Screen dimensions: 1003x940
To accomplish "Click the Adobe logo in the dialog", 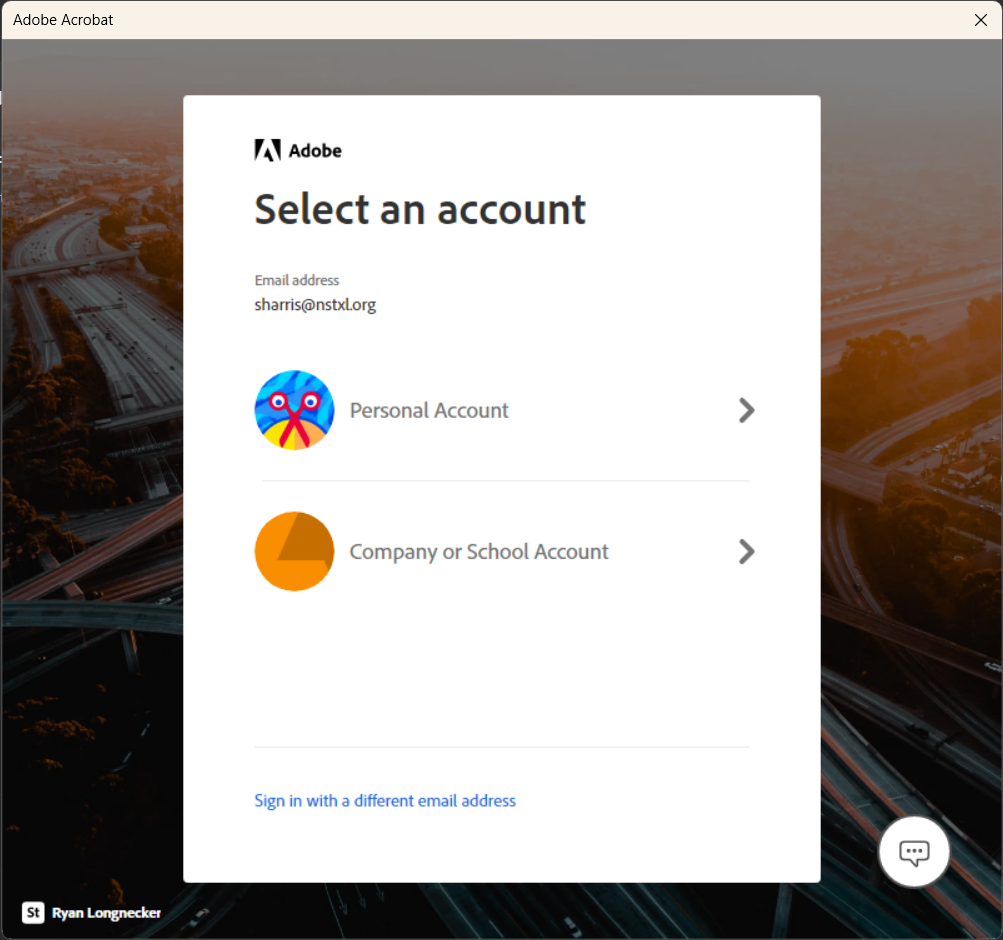I will point(298,150).
